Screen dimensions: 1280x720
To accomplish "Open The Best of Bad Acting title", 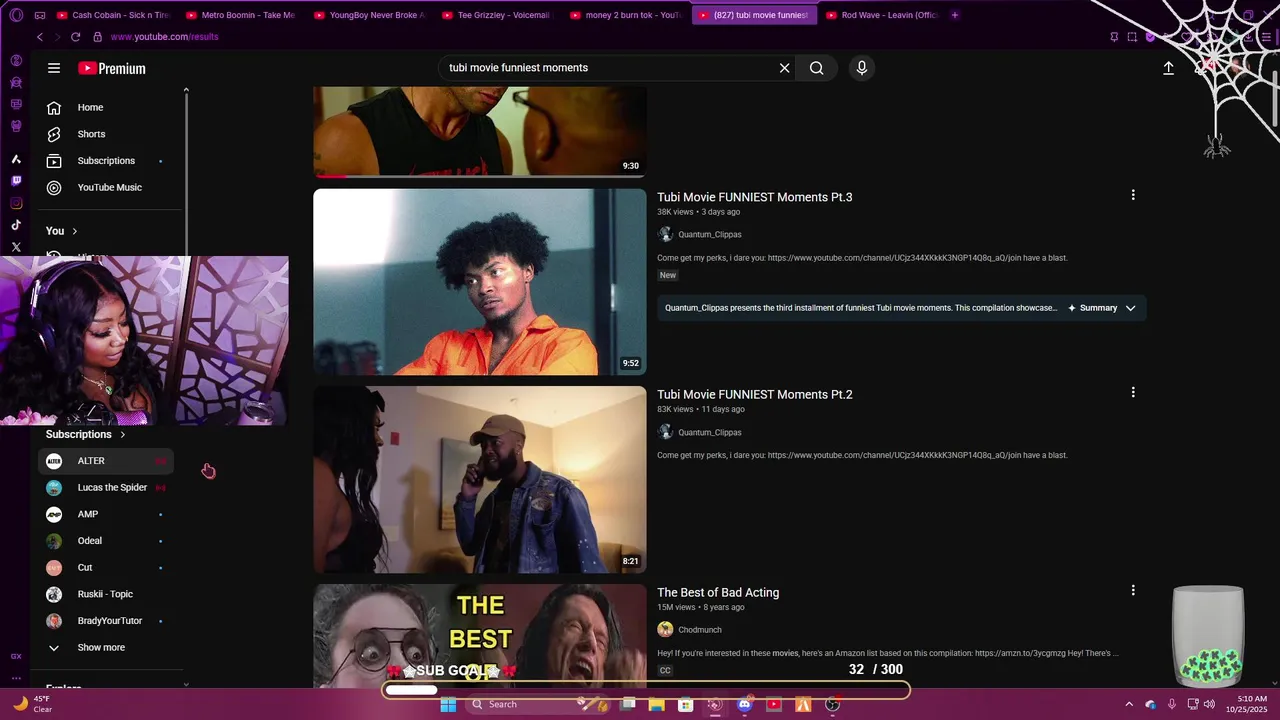I will [718, 592].
